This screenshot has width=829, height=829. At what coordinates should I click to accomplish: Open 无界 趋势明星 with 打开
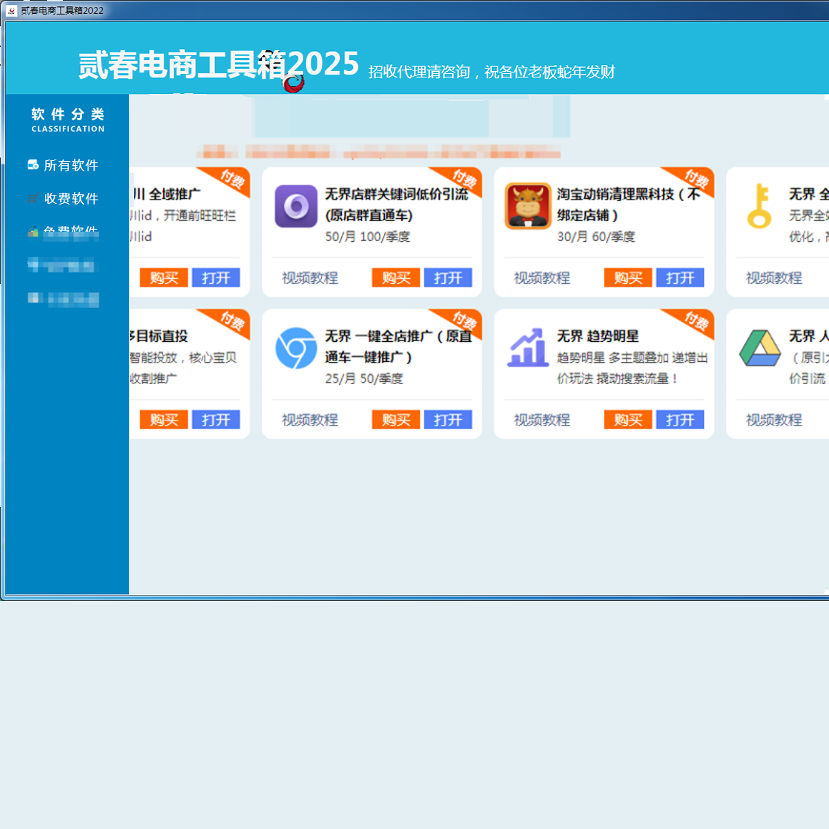[680, 420]
